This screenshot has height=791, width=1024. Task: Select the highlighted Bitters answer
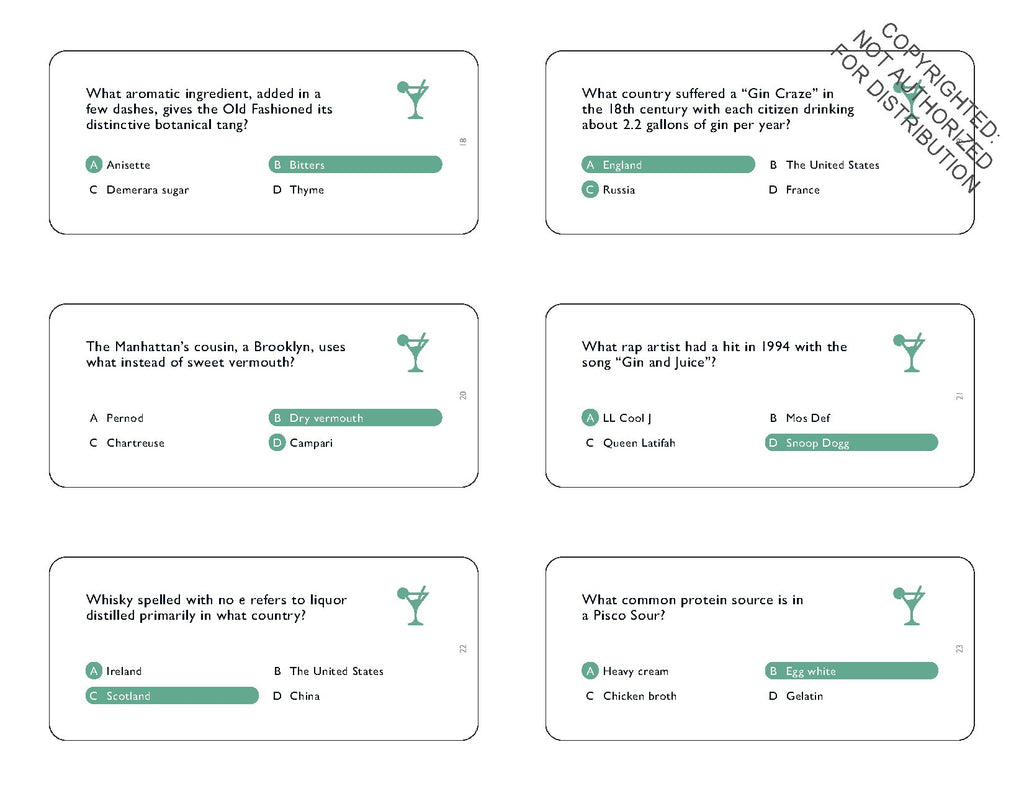point(355,165)
